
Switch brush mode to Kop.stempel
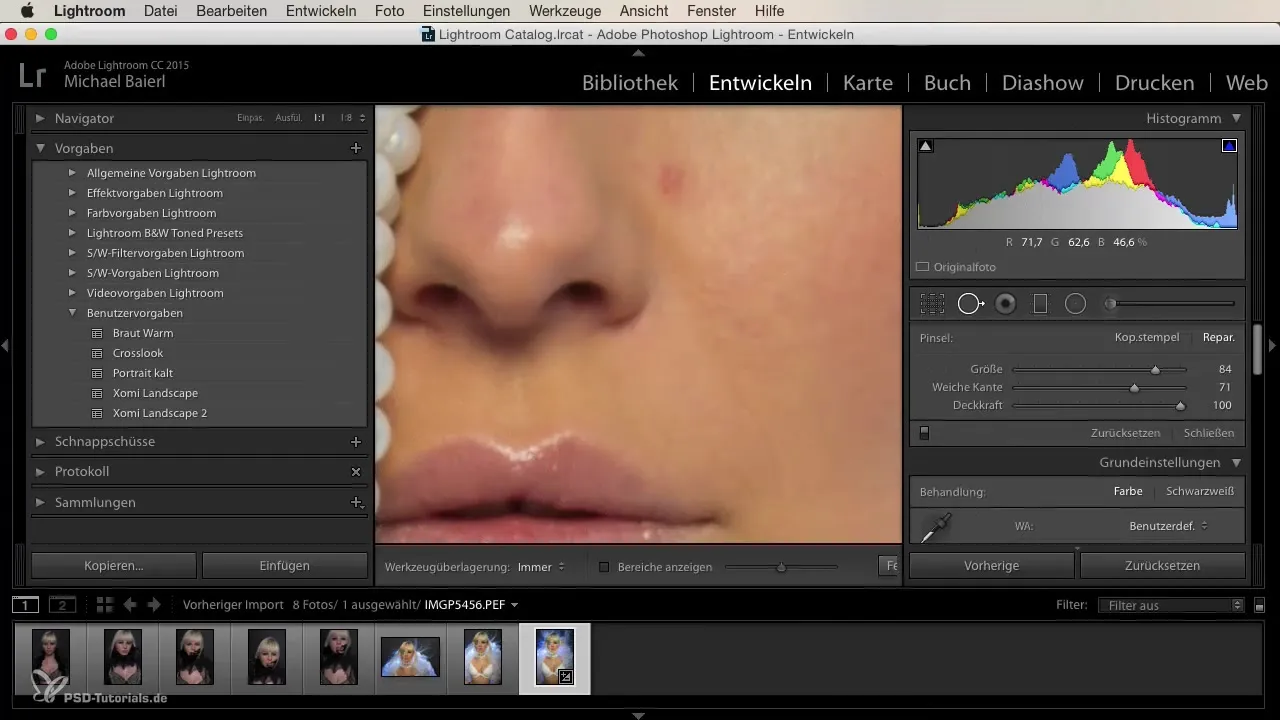coord(1146,337)
